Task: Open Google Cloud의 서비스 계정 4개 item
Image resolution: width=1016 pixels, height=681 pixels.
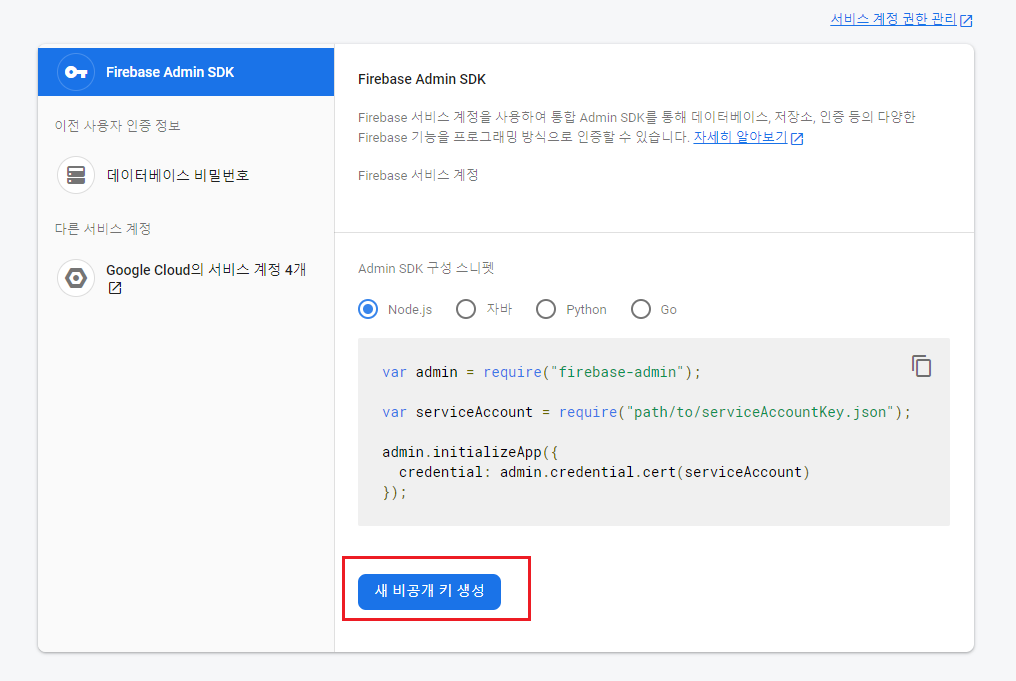Action: pyautogui.click(x=186, y=278)
